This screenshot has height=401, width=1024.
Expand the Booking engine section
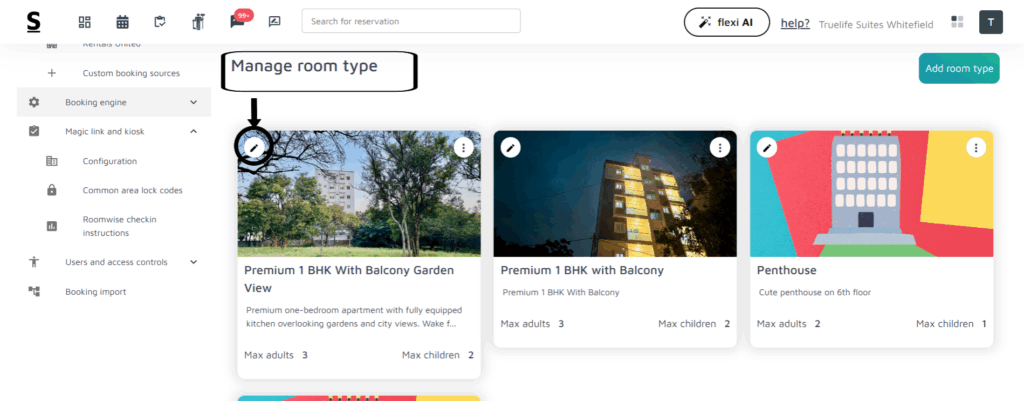pos(193,102)
